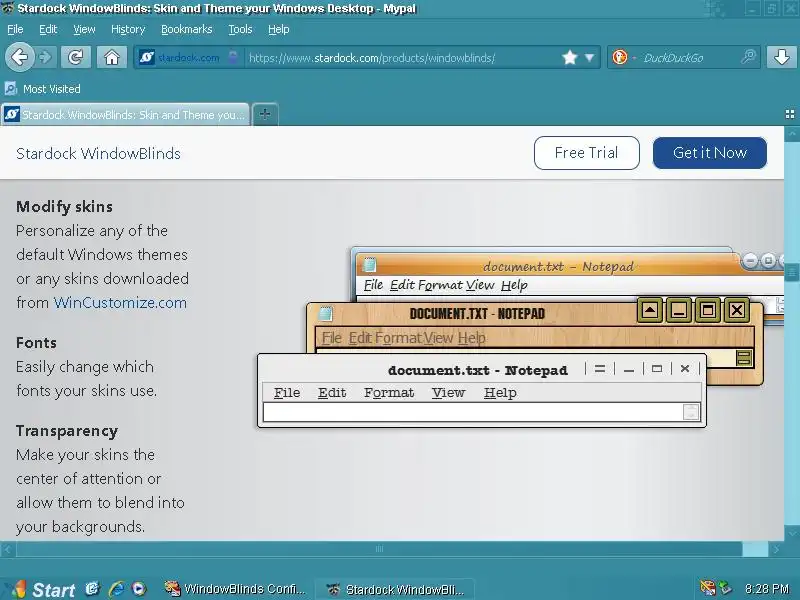Click the first quick launch icon beside Start
The height and width of the screenshot is (600, 800).
(x=92, y=588)
